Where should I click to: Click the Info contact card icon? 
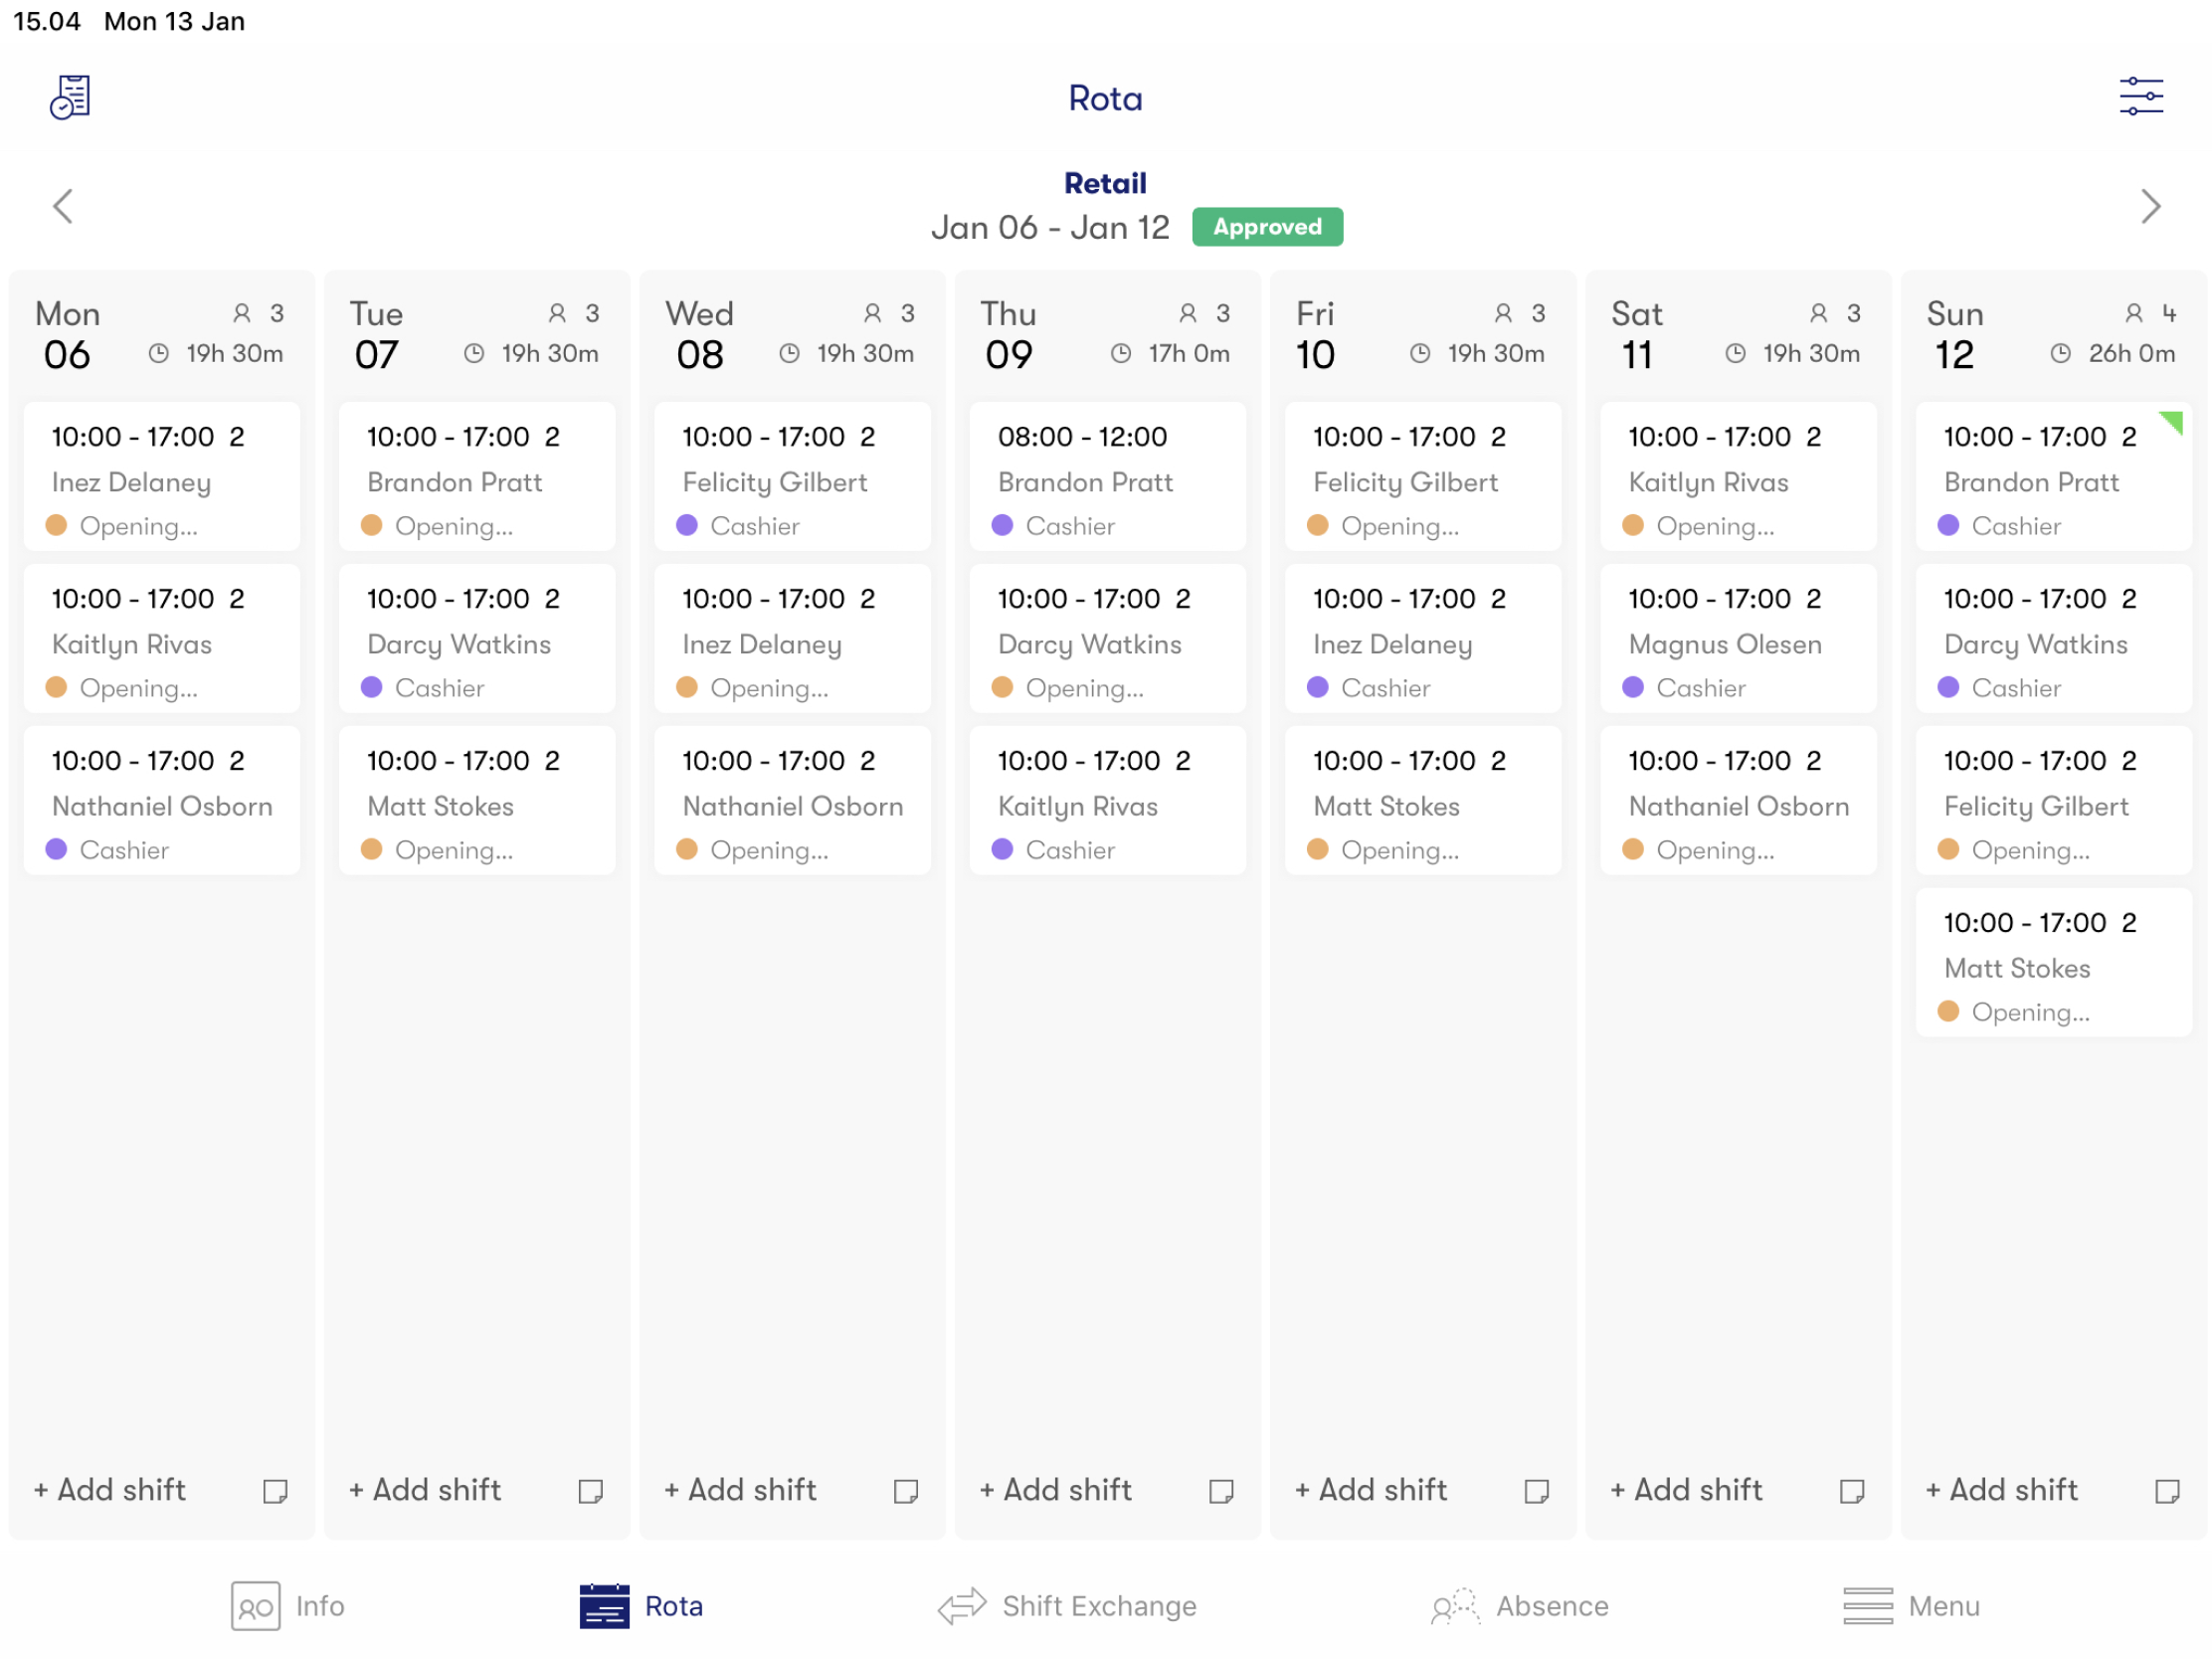tap(255, 1606)
